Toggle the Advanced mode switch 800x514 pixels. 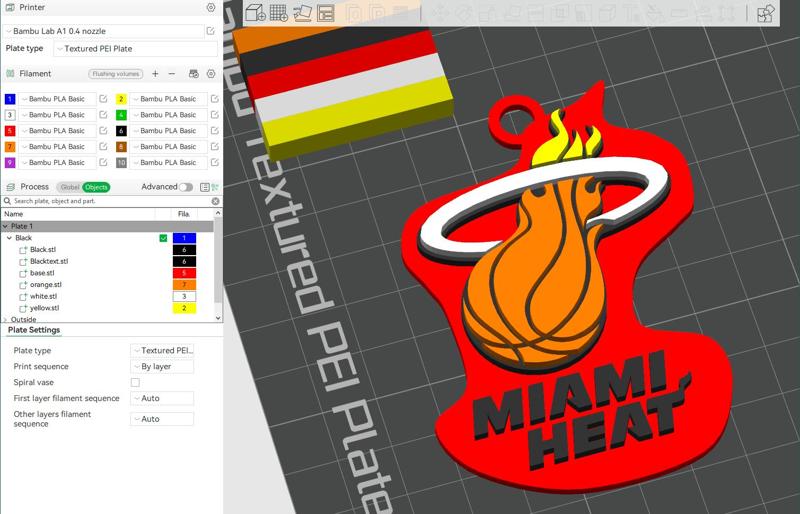186,187
